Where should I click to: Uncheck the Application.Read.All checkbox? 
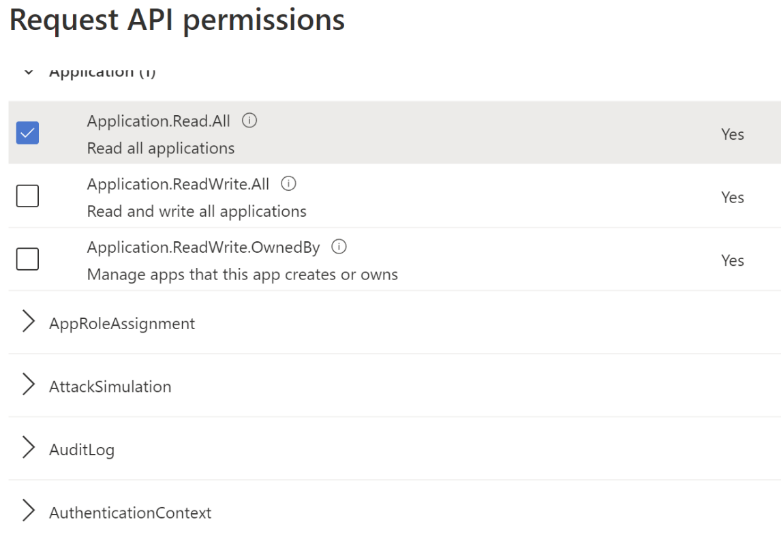pos(27,133)
